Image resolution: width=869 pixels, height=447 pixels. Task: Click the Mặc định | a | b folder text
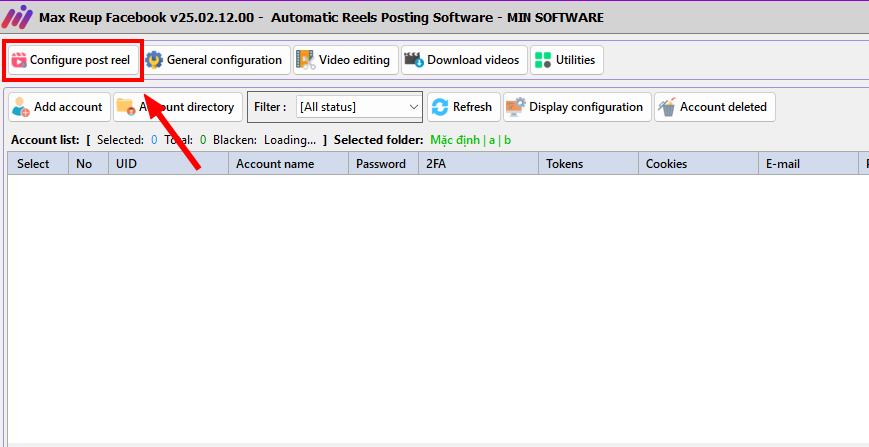tap(471, 140)
